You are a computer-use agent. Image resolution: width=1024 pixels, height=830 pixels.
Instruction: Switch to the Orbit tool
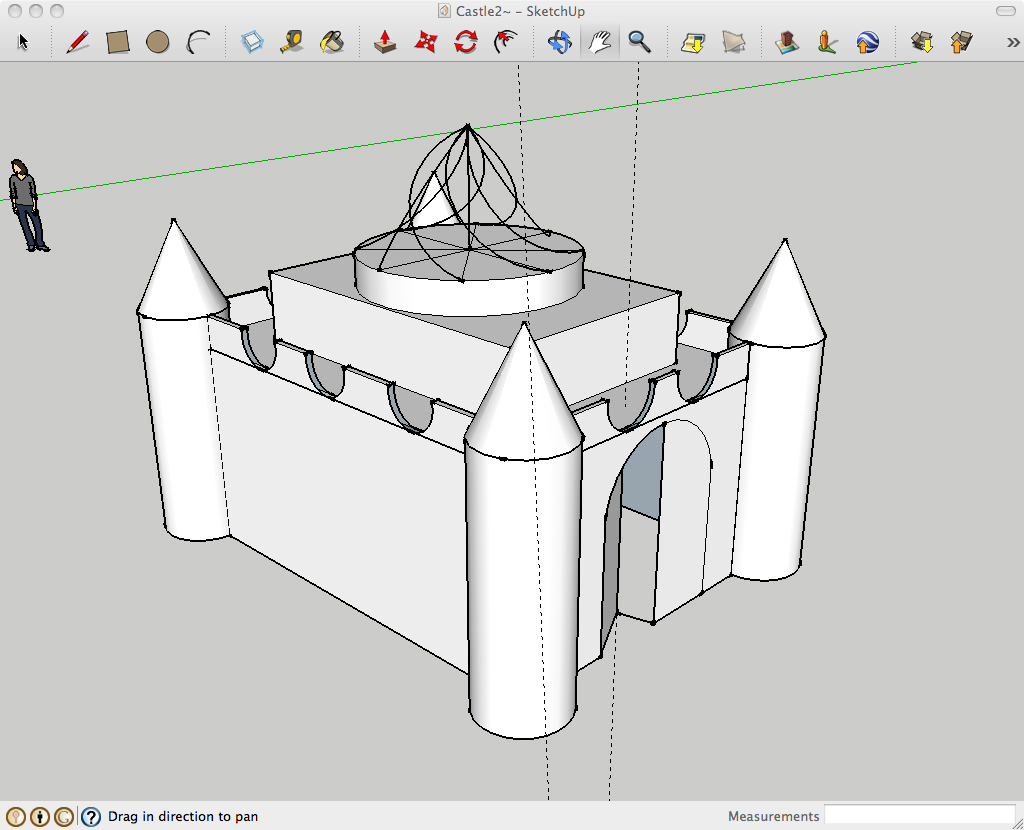[x=559, y=42]
